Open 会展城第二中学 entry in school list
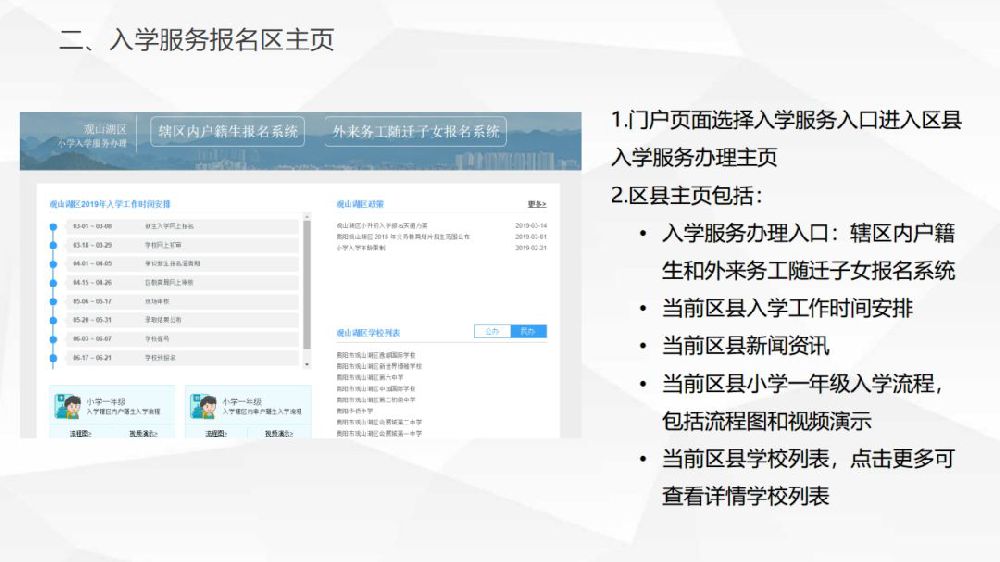The width and height of the screenshot is (1000, 562). tap(379, 422)
